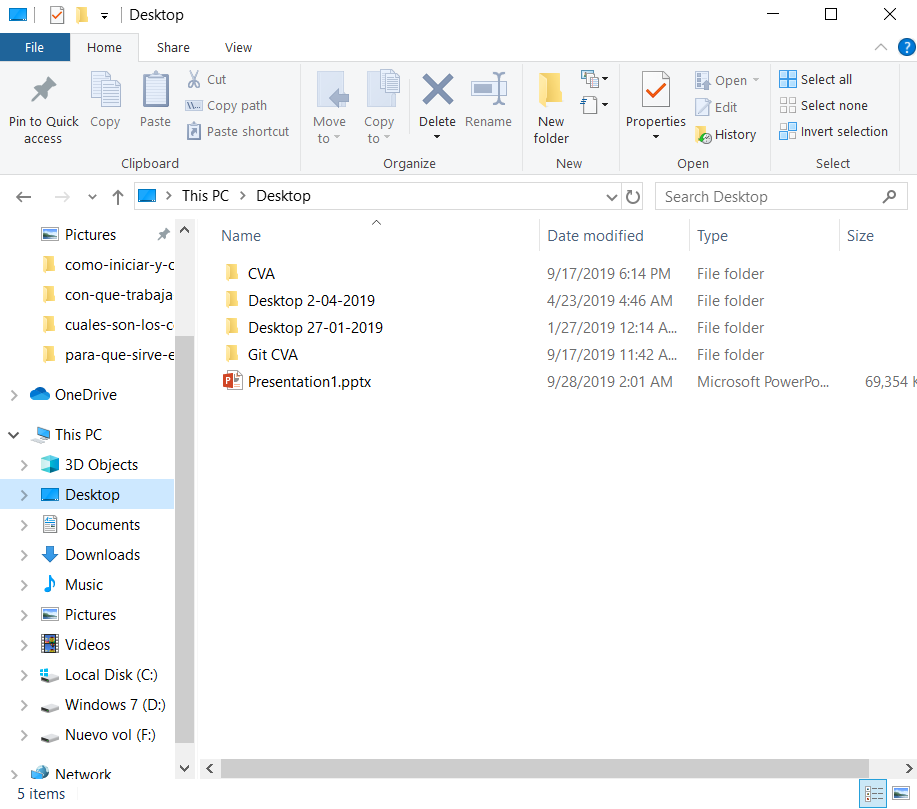Customize Quick Access Toolbar dropdown
917x809 pixels.
104,16
